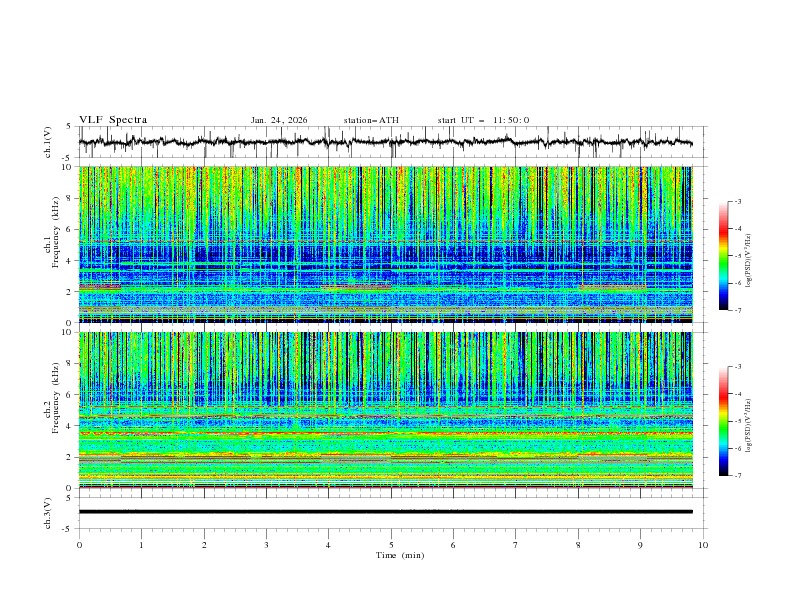Click the 1 minute tick on time axis
The height and width of the screenshot is (612, 792).
(141, 545)
